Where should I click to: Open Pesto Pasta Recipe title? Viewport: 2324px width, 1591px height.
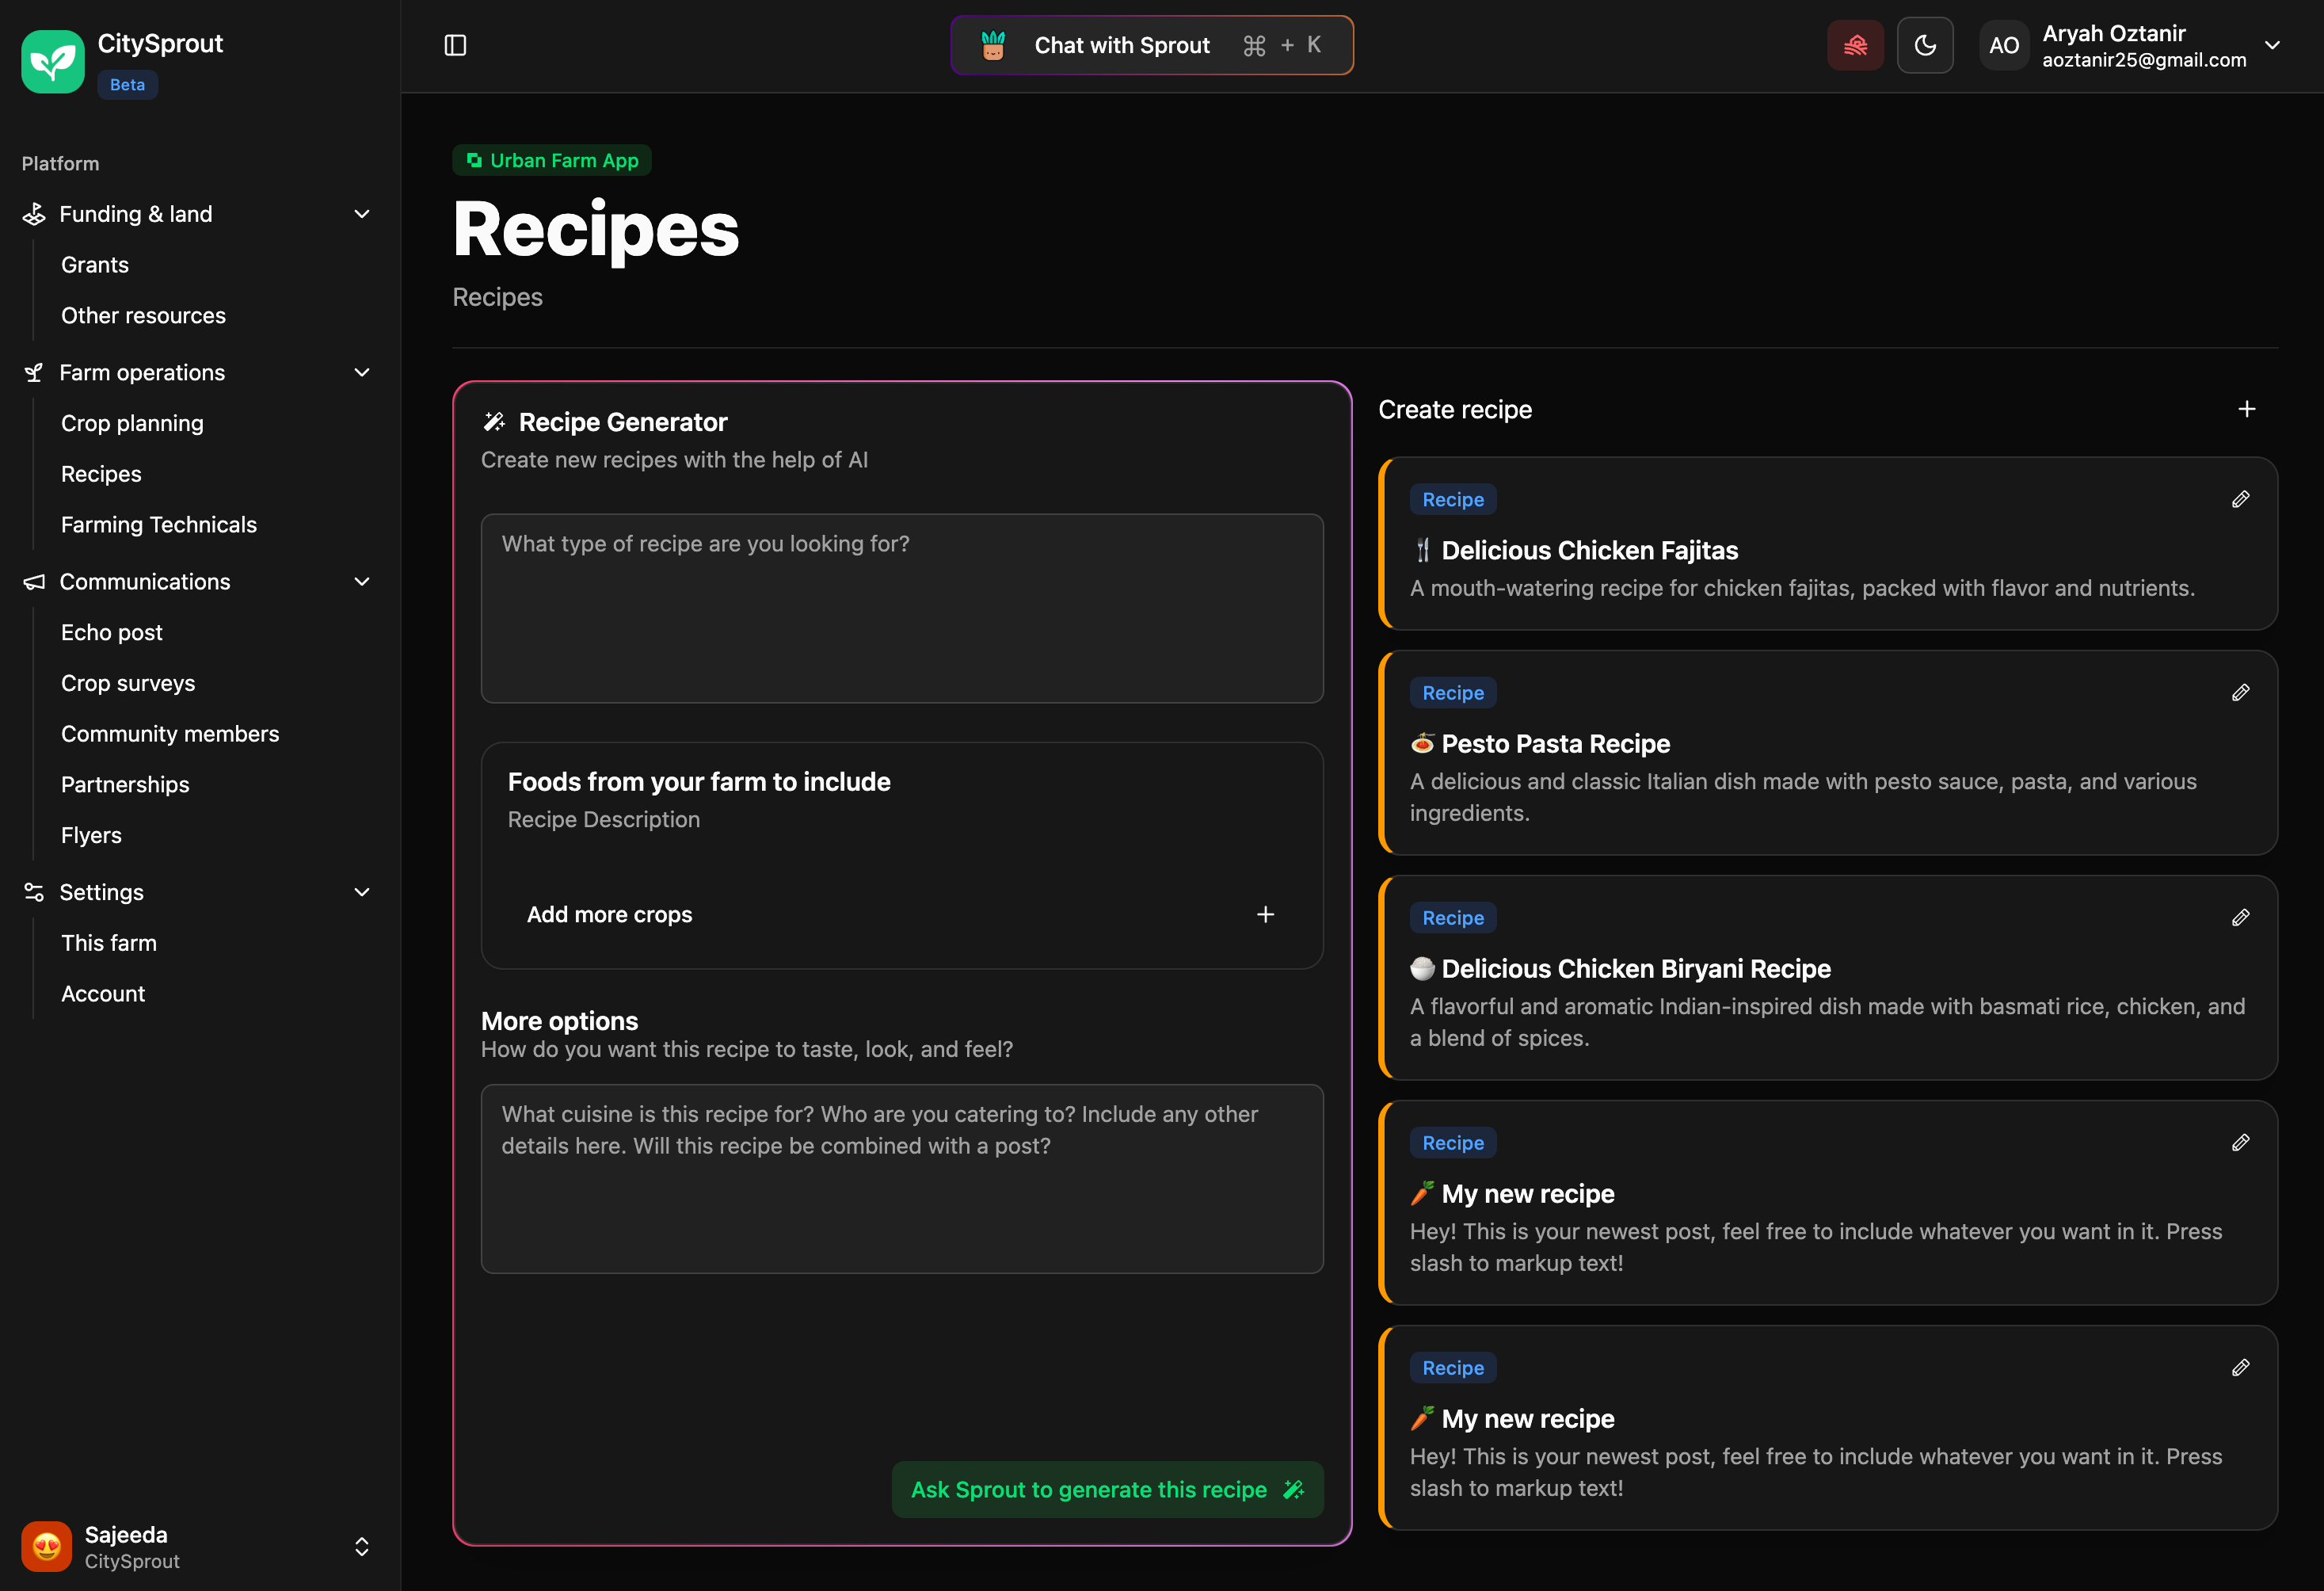click(1555, 744)
